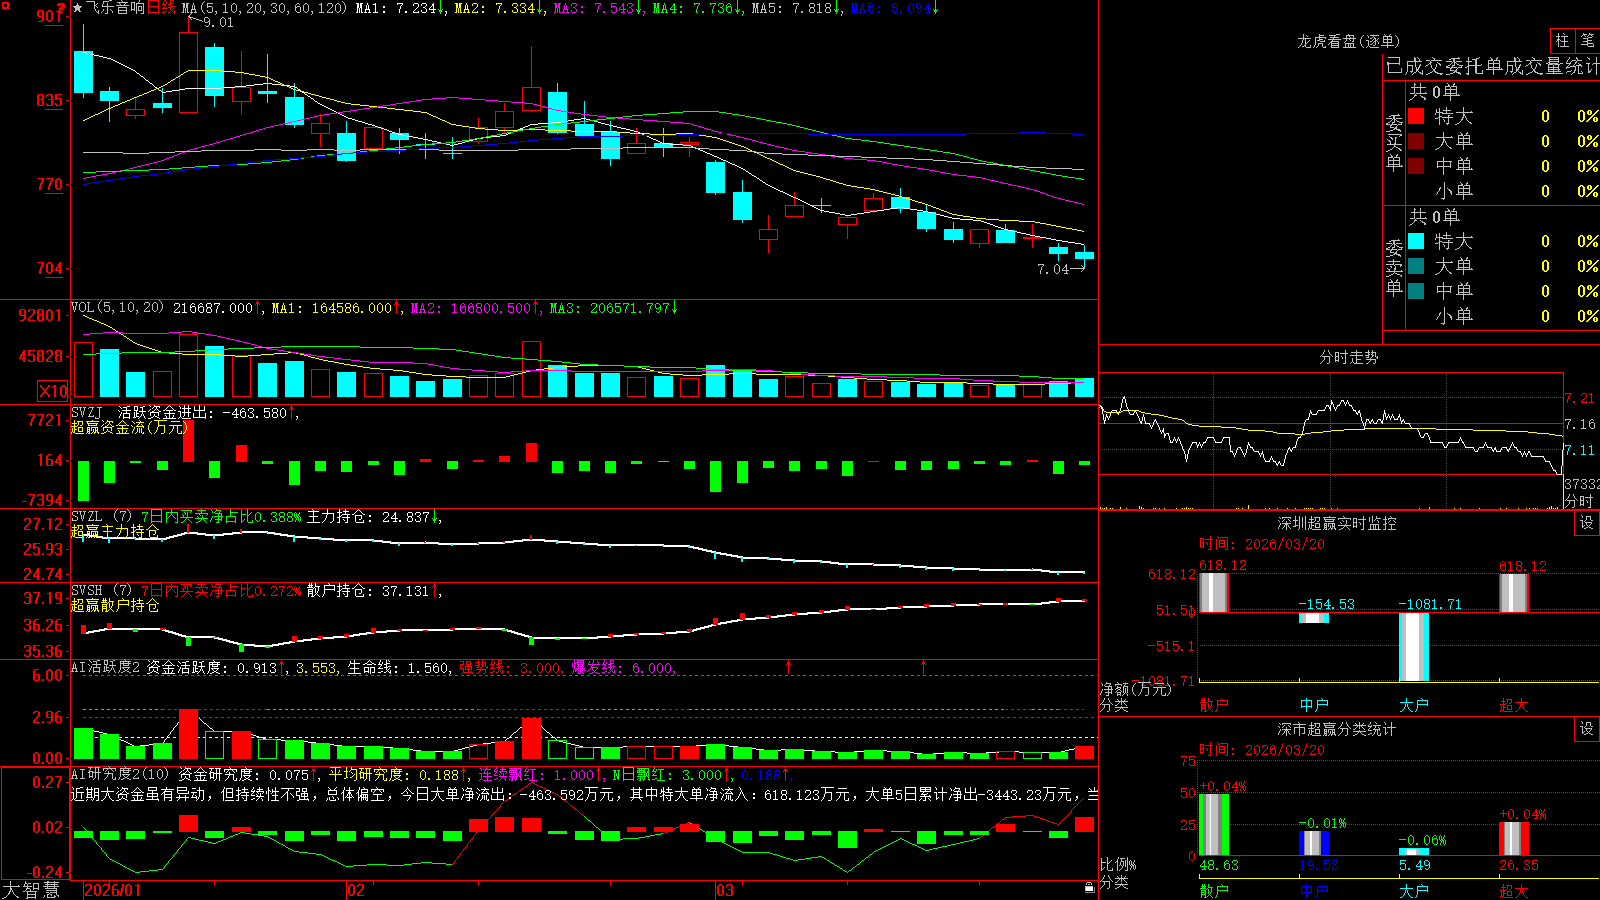Image resolution: width=1600 pixels, height=900 pixels.
Task: Click the 02 month marker on timeline
Action: coord(355,890)
